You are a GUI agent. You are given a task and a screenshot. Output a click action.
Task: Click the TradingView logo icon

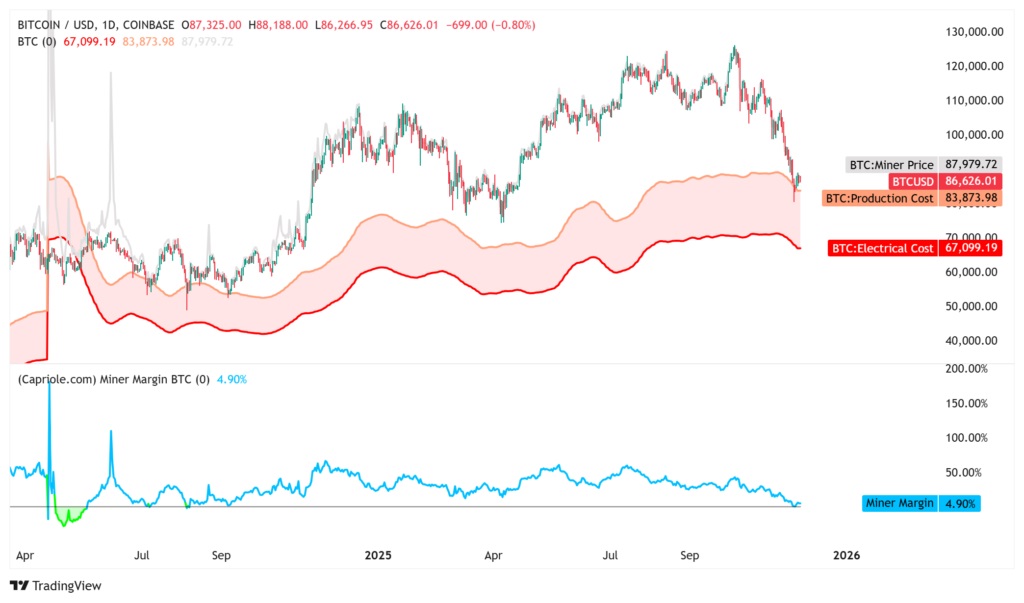pyautogui.click(x=19, y=586)
